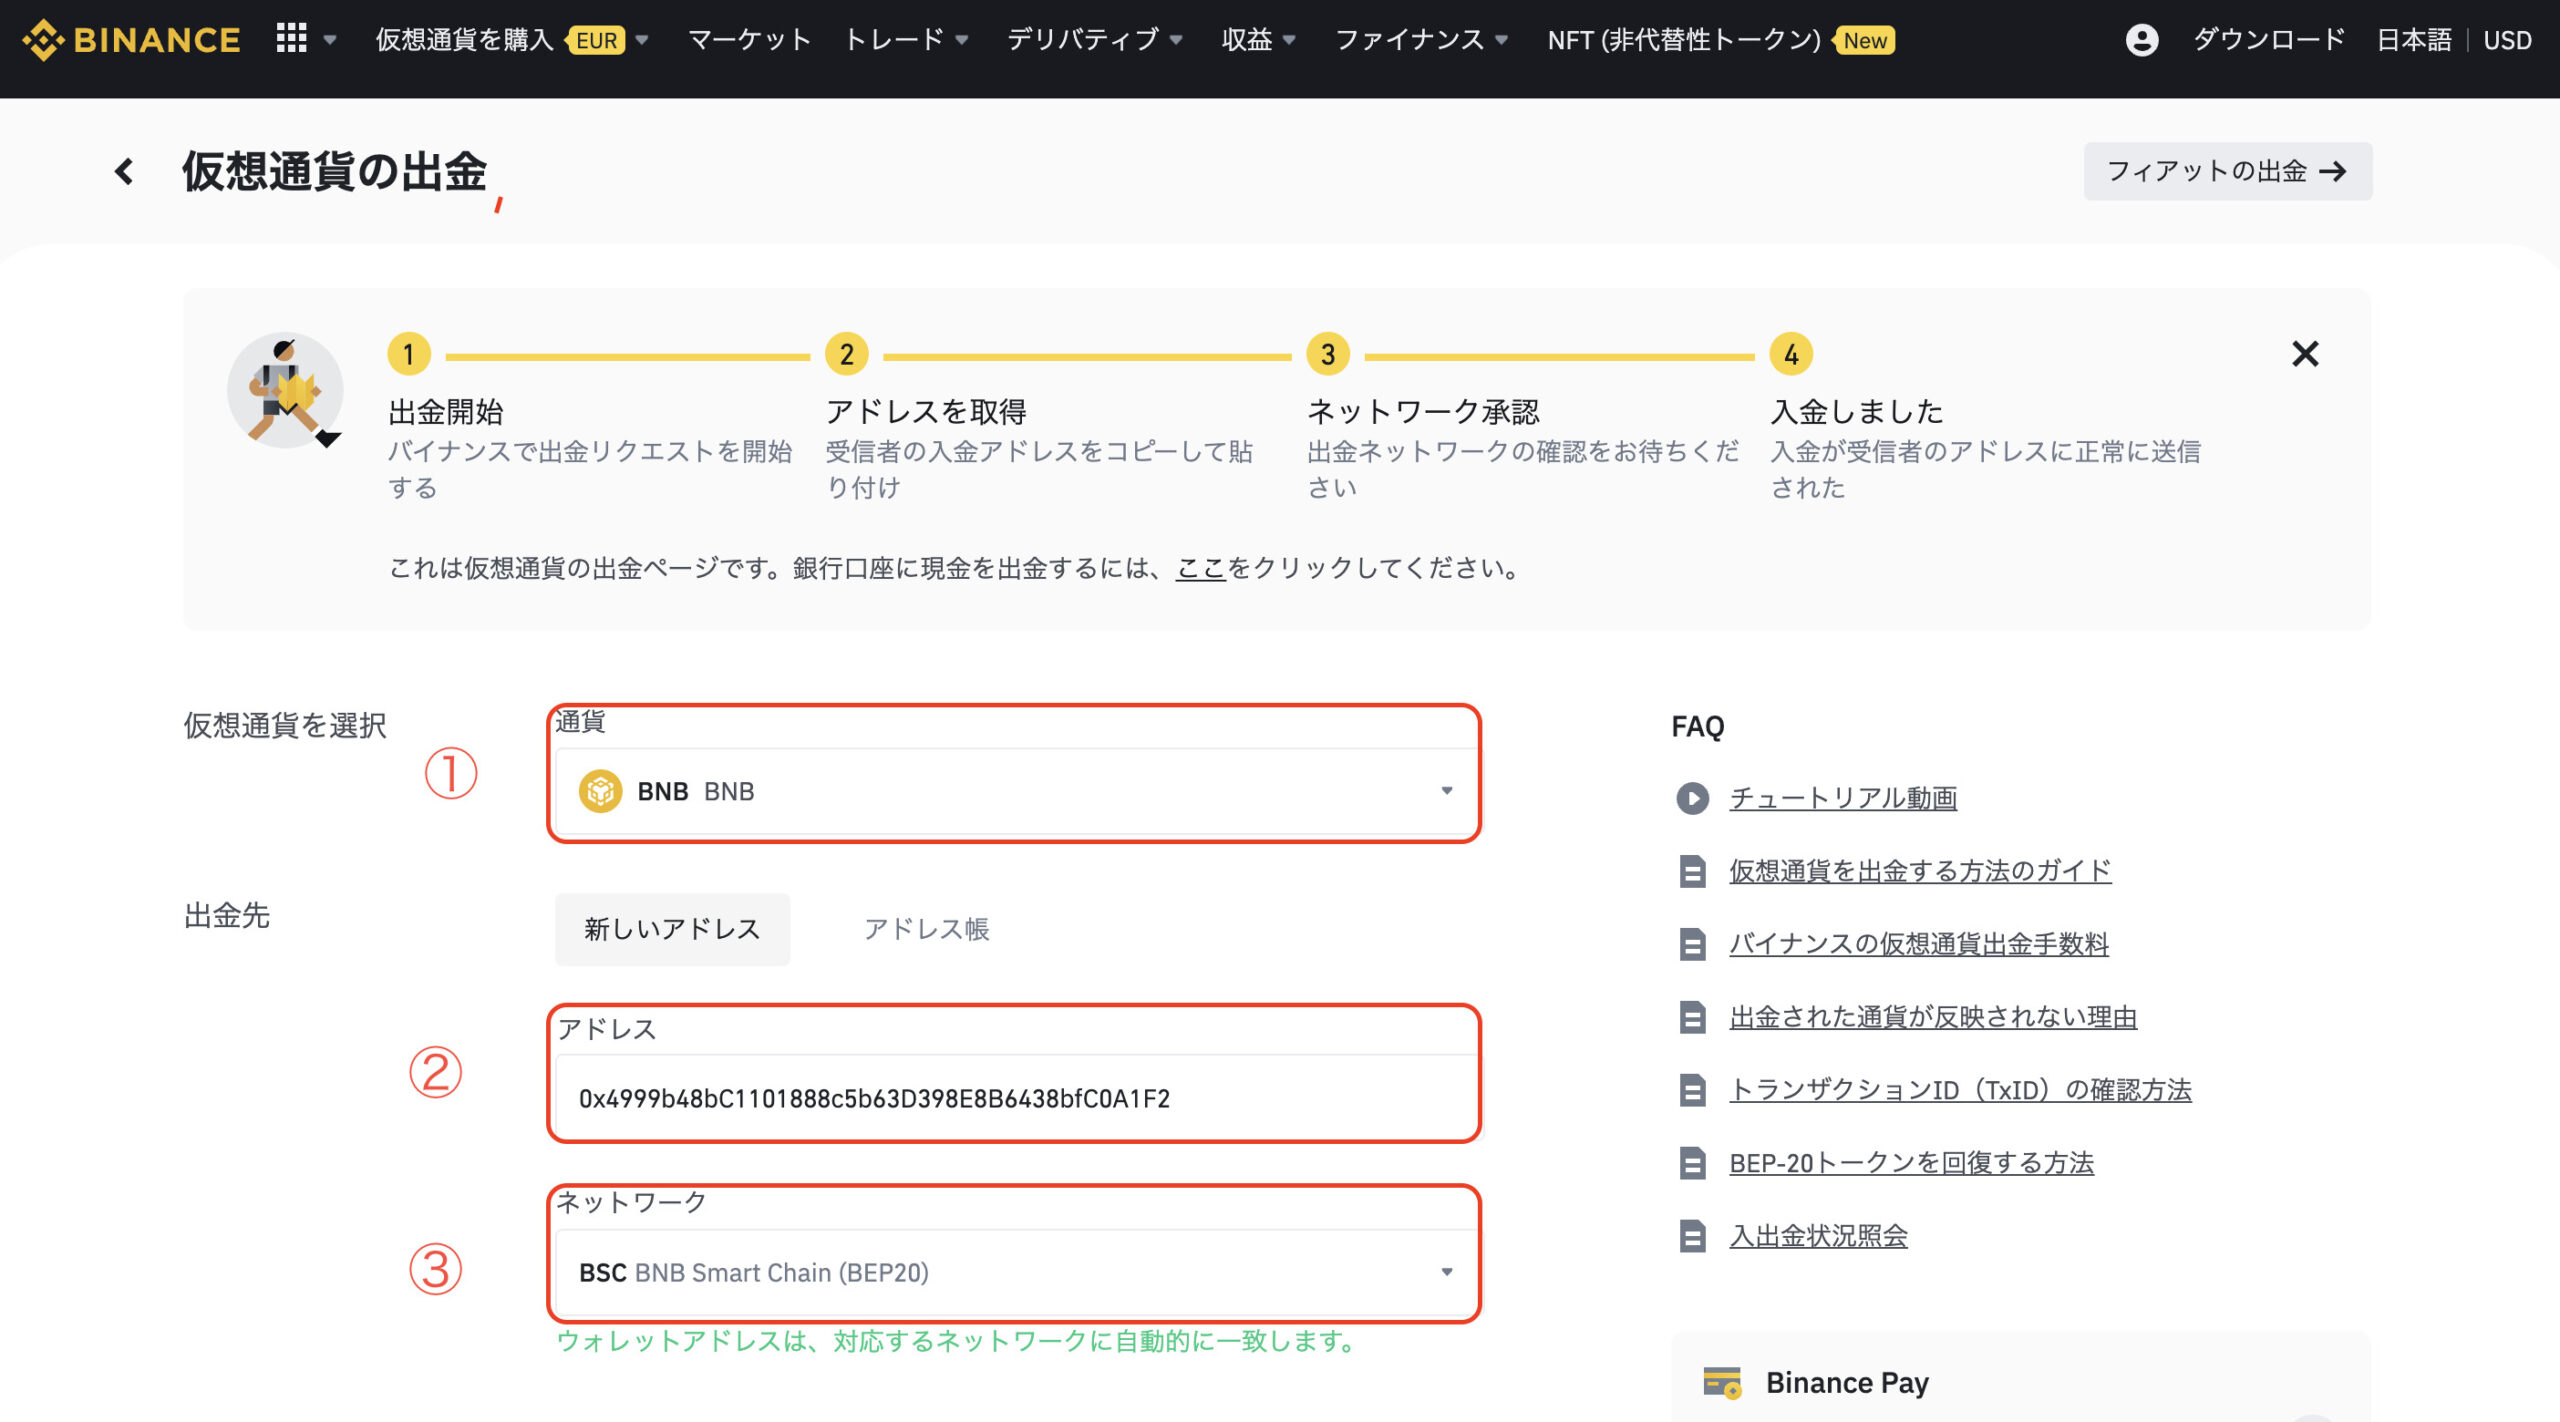Select the 新しいアドレス tab

672,929
